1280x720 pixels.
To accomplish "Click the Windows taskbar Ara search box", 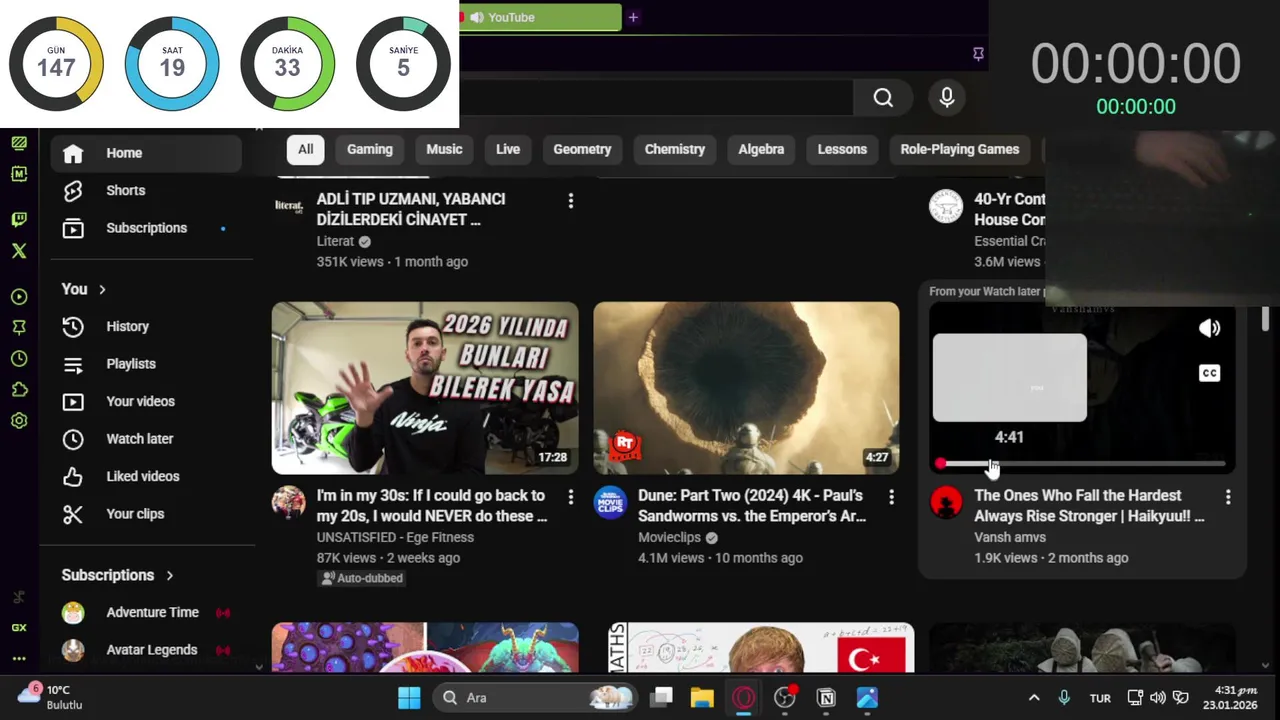I will click(536, 698).
